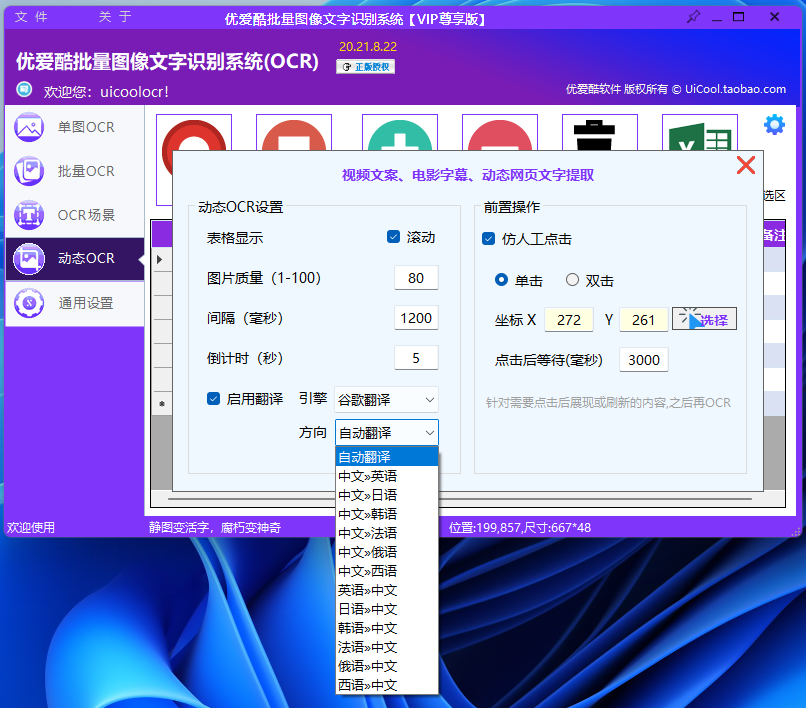The height and width of the screenshot is (708, 806).
Task: Disable the 启用翻译 checkbox
Action: [213, 398]
